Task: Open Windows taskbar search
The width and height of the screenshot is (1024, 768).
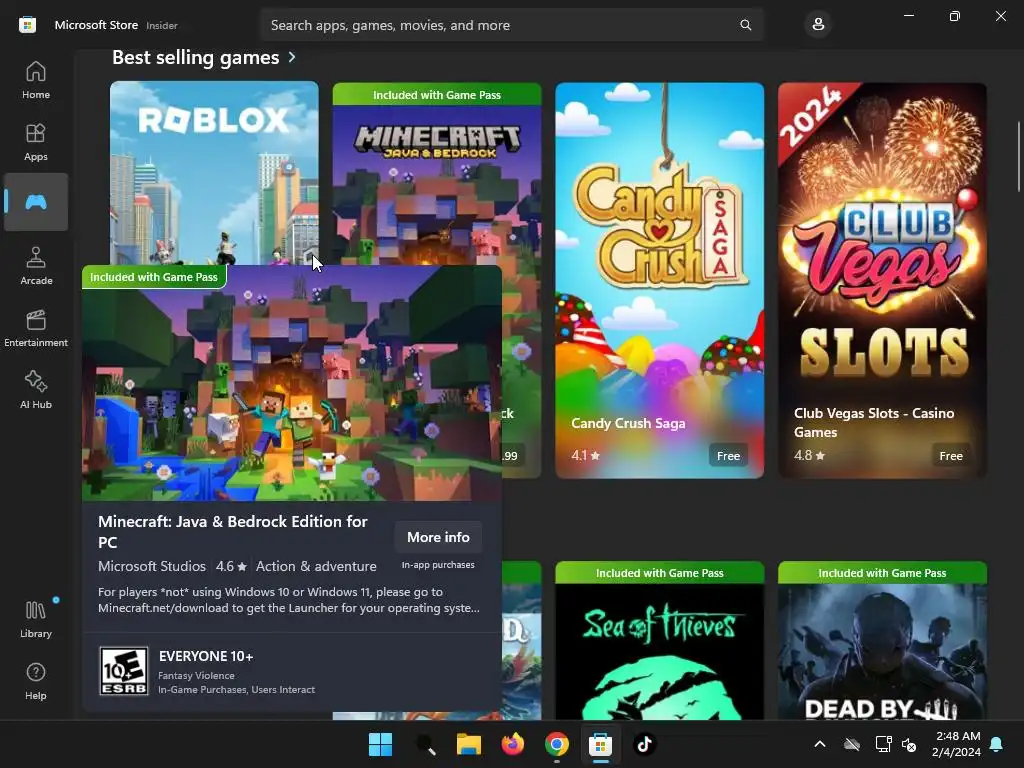Action: (x=425, y=744)
